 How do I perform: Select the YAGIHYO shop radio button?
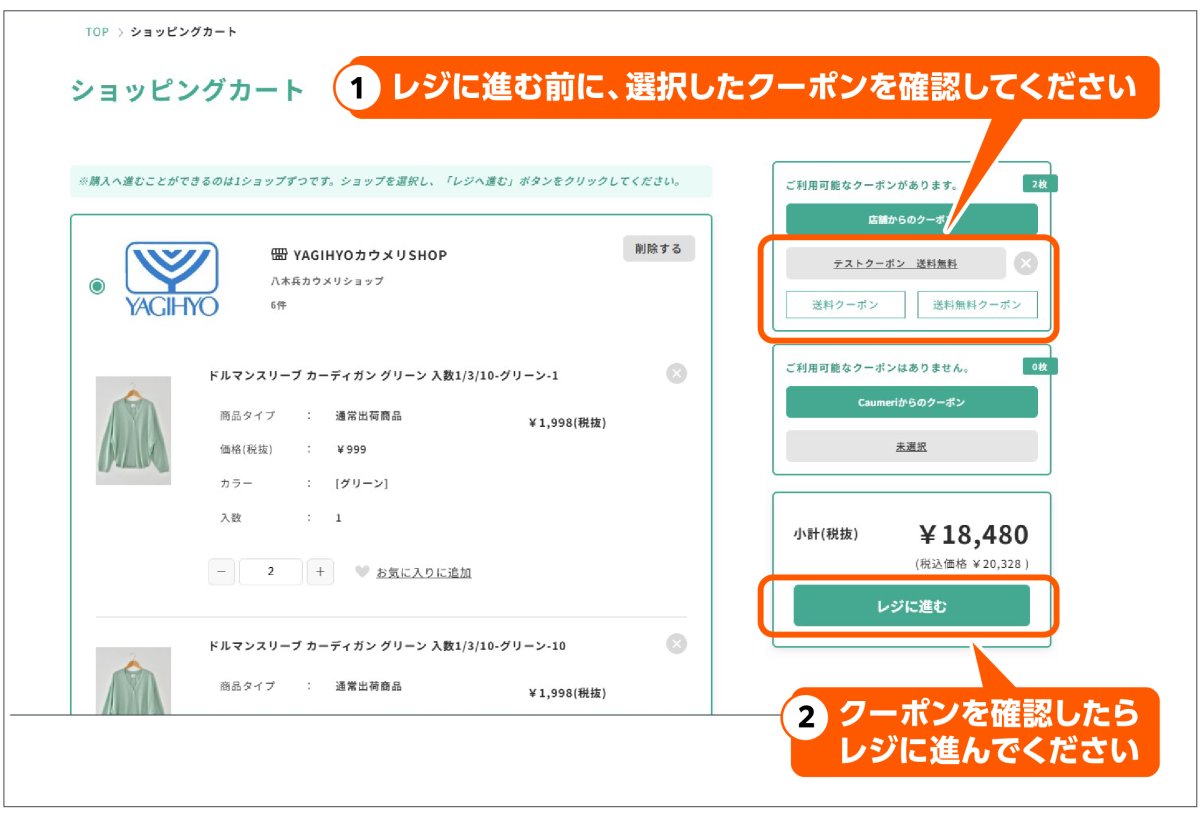(97, 287)
